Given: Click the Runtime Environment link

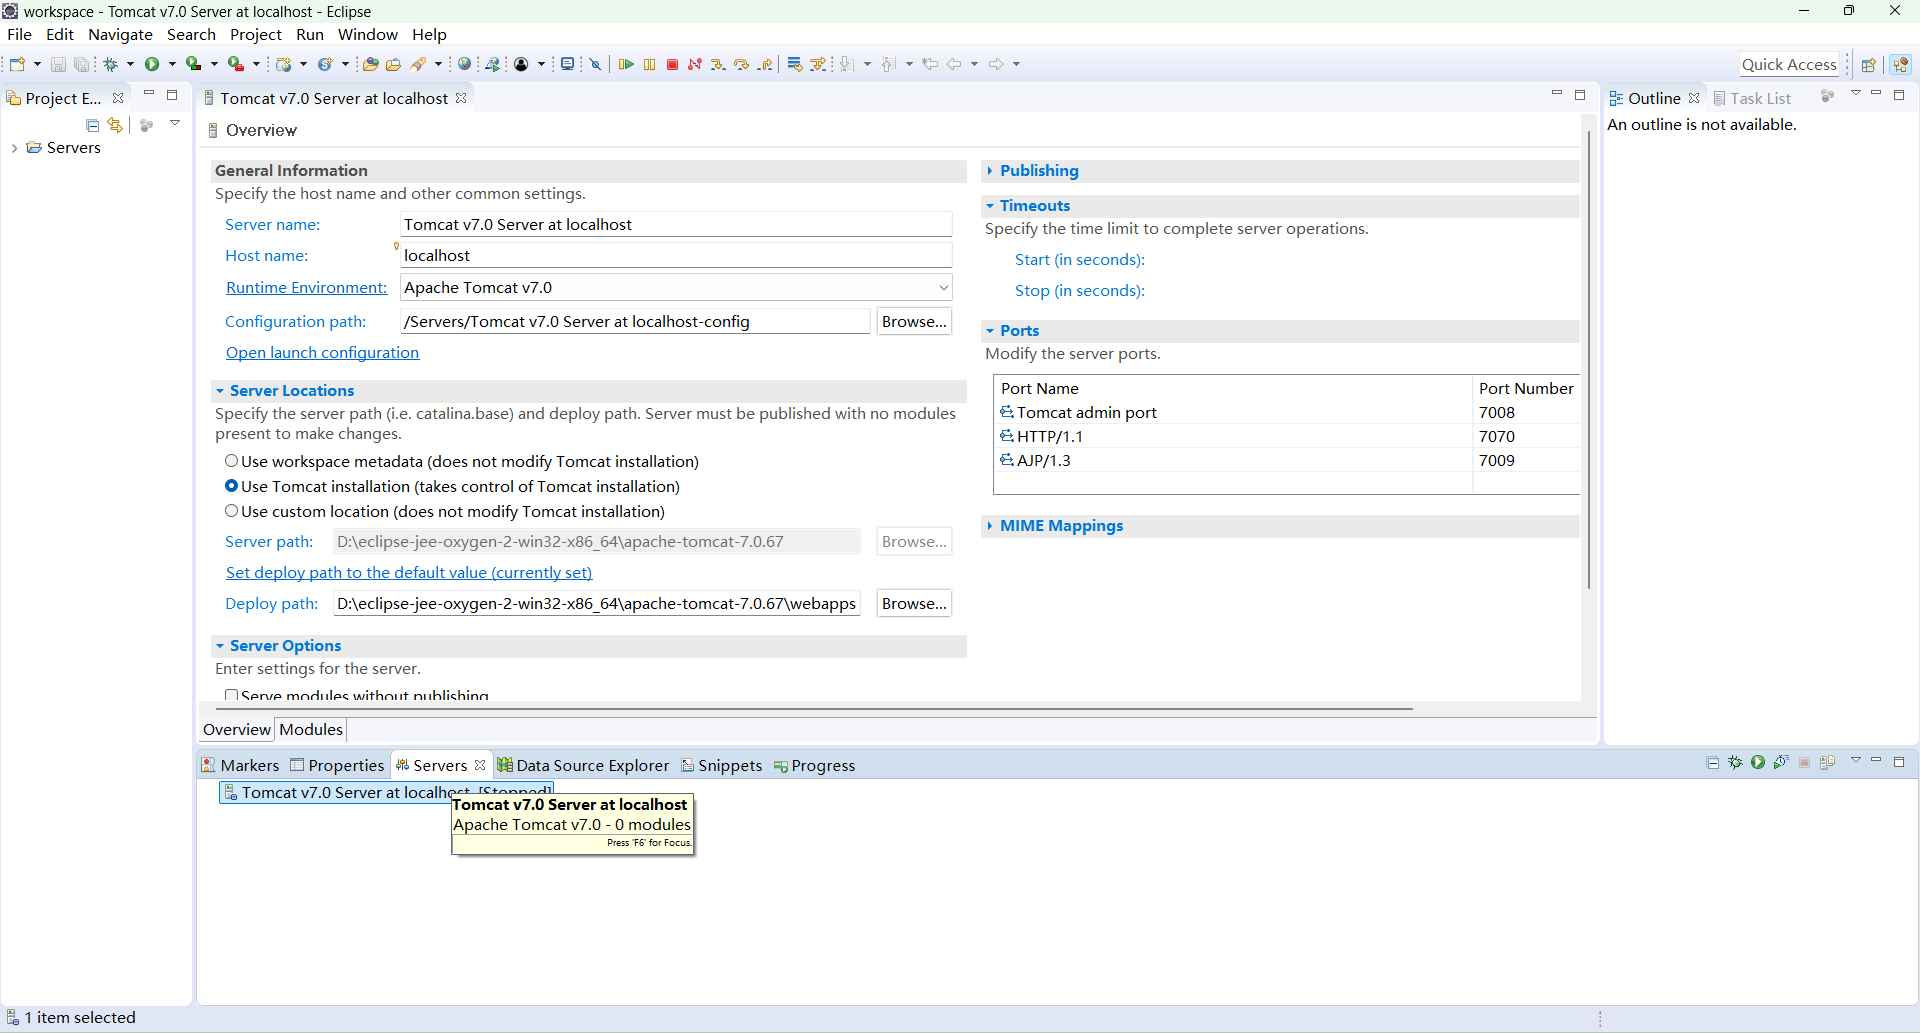Looking at the screenshot, I should [306, 288].
